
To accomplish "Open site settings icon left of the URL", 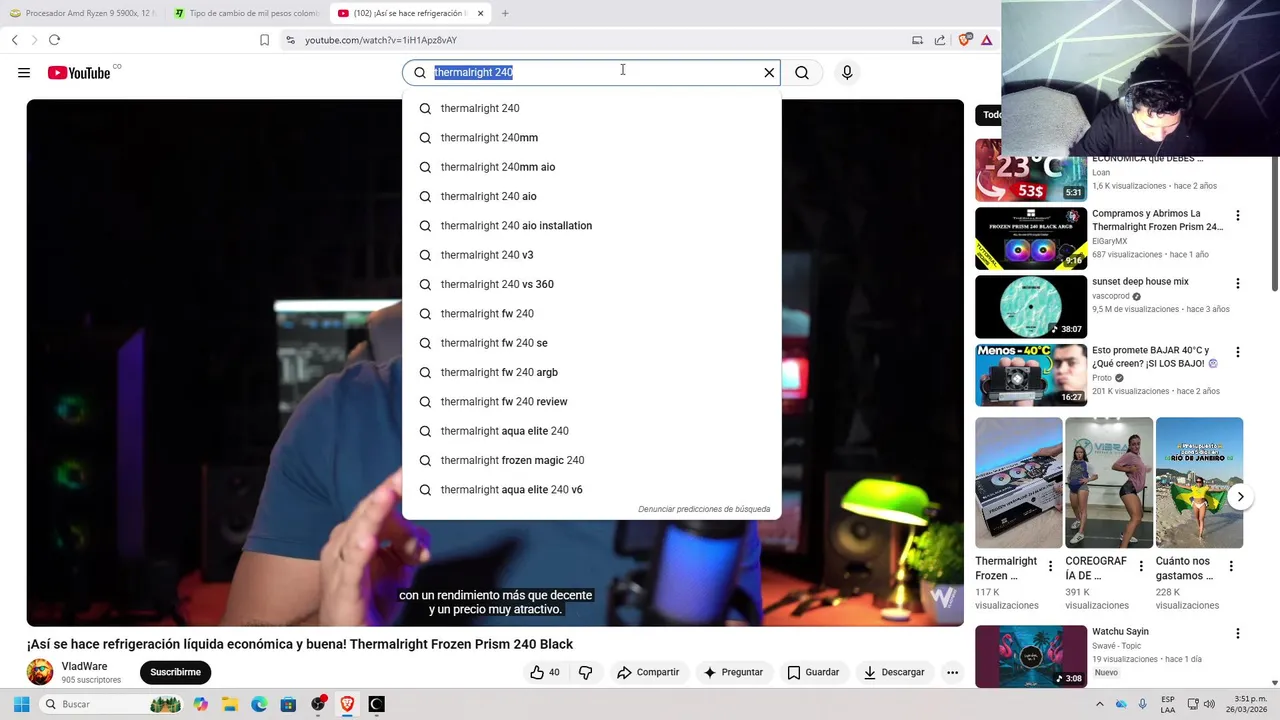I will pos(290,40).
